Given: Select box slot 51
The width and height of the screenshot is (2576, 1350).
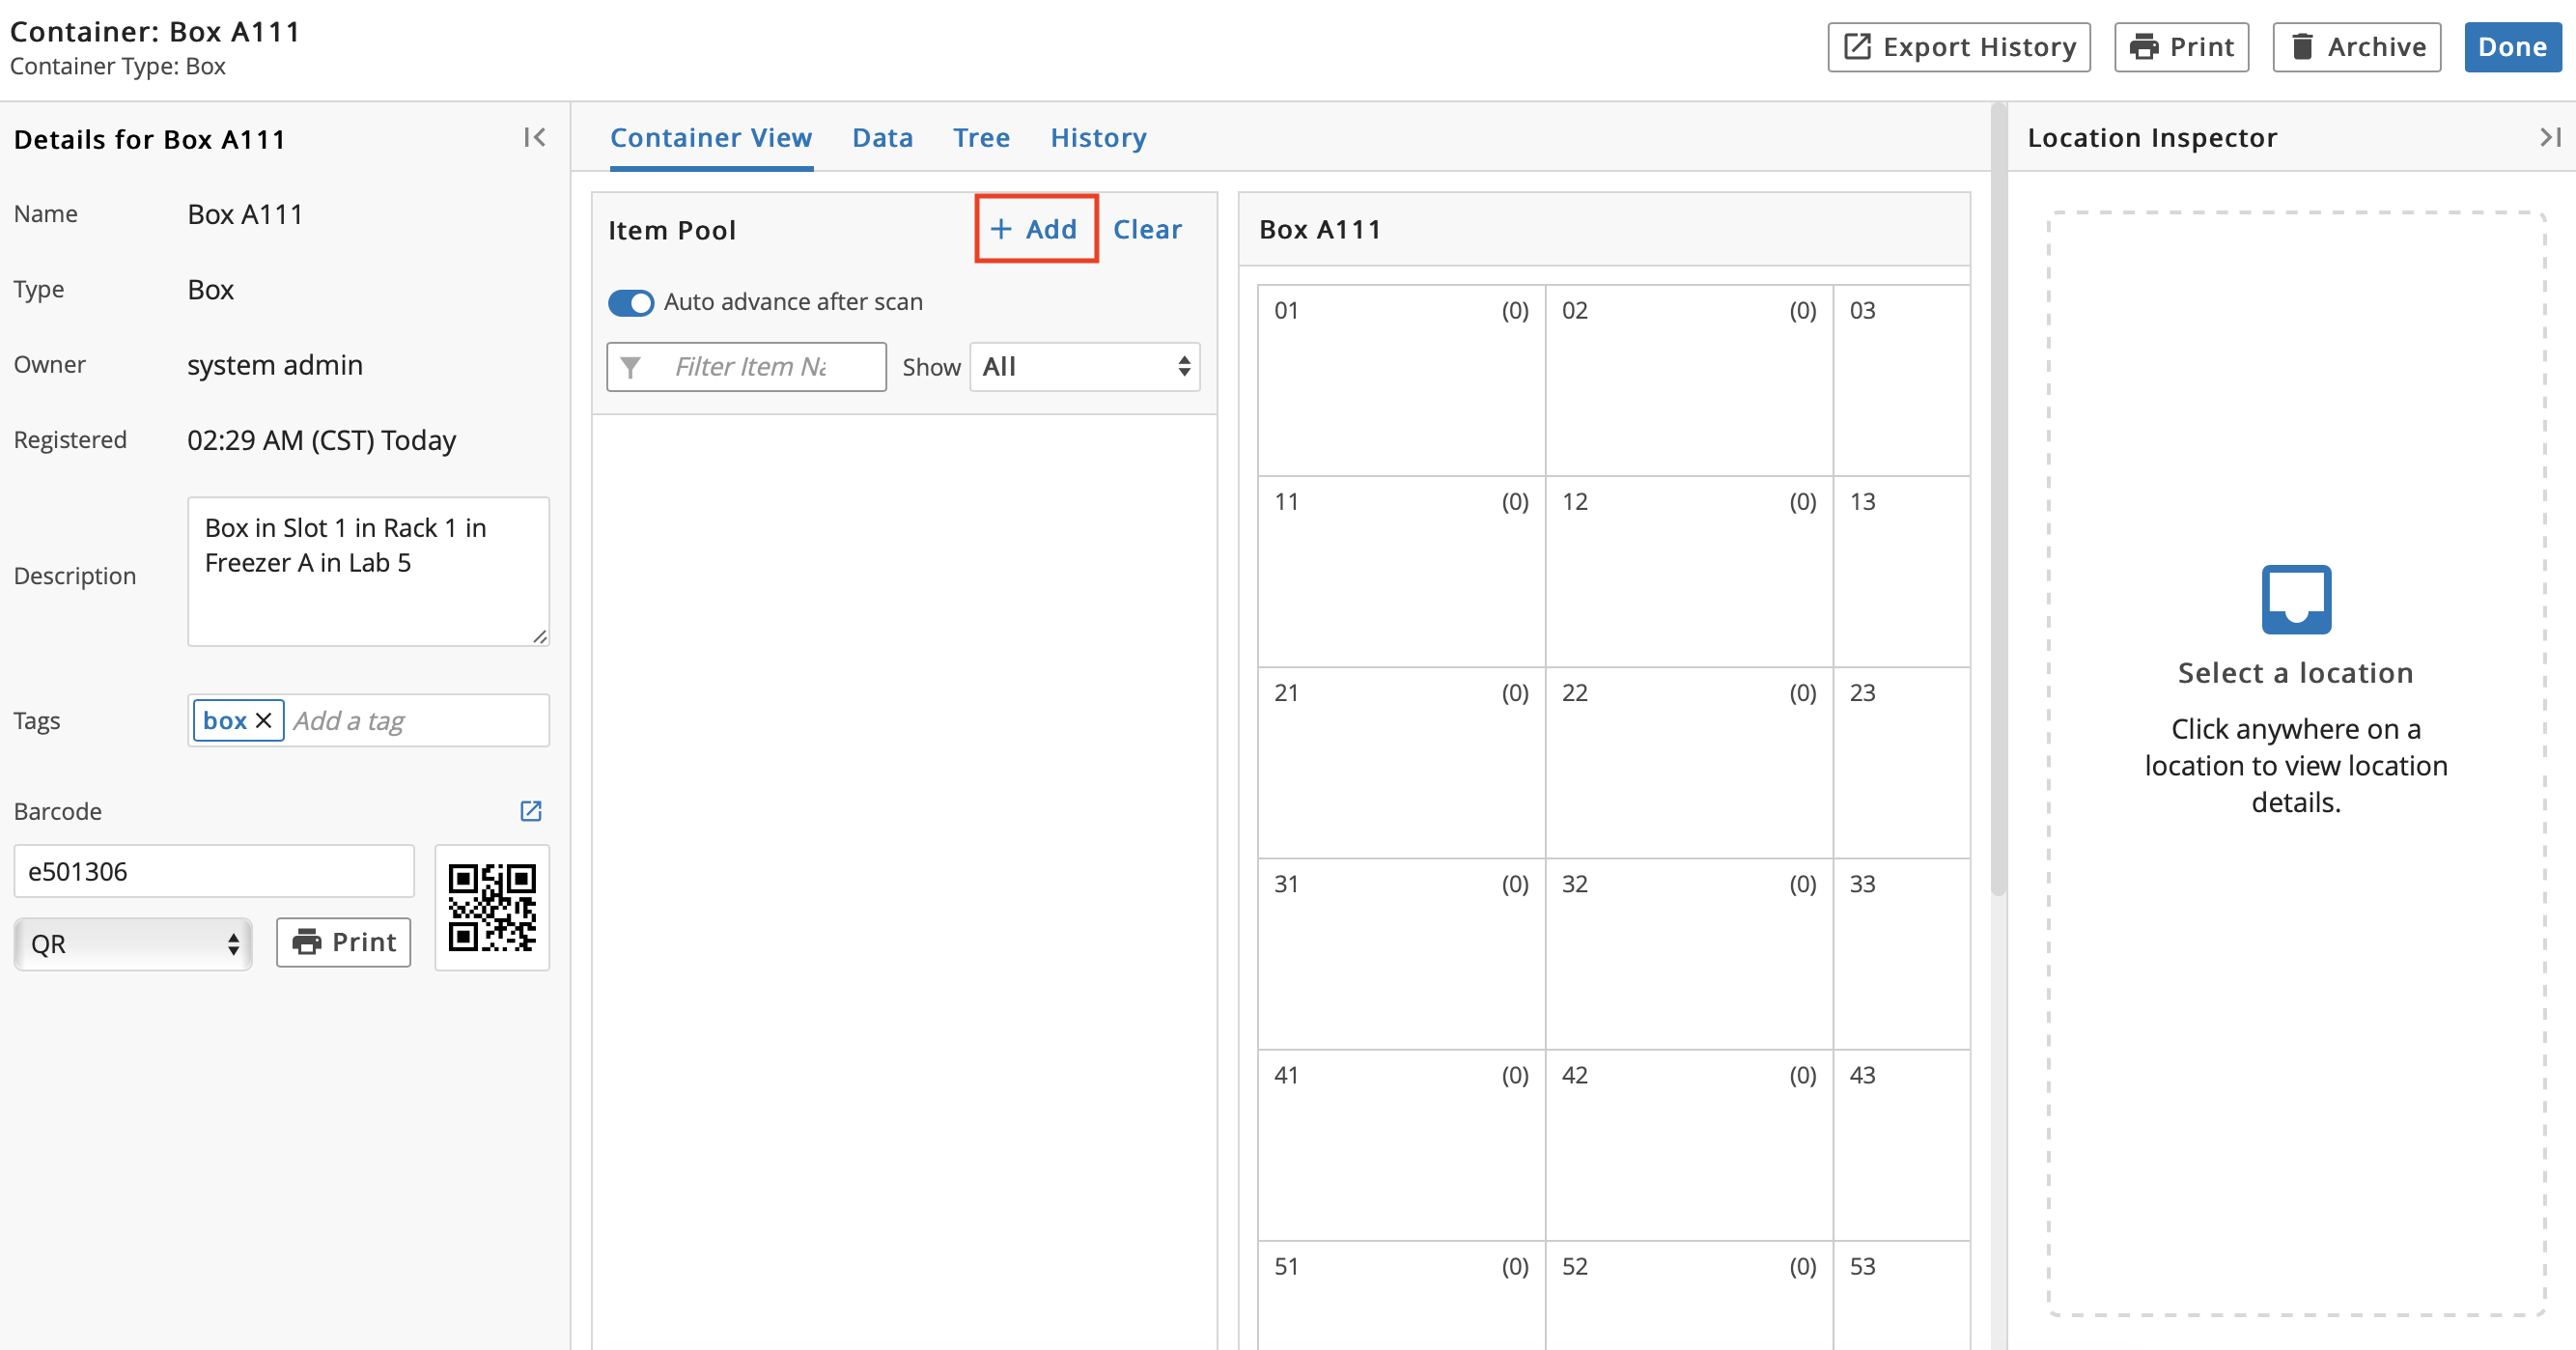Looking at the screenshot, I should pos(1401,1296).
